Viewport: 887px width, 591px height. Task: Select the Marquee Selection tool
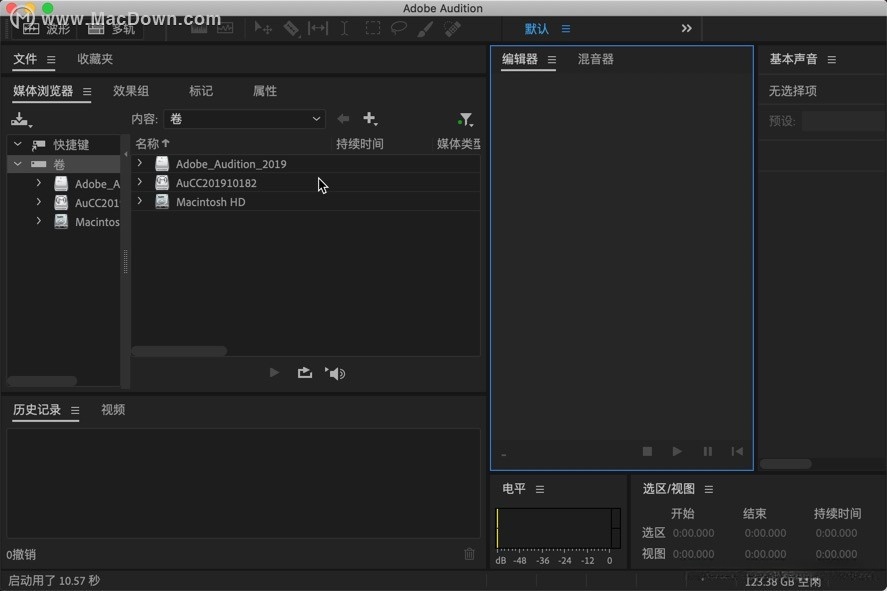coord(372,28)
